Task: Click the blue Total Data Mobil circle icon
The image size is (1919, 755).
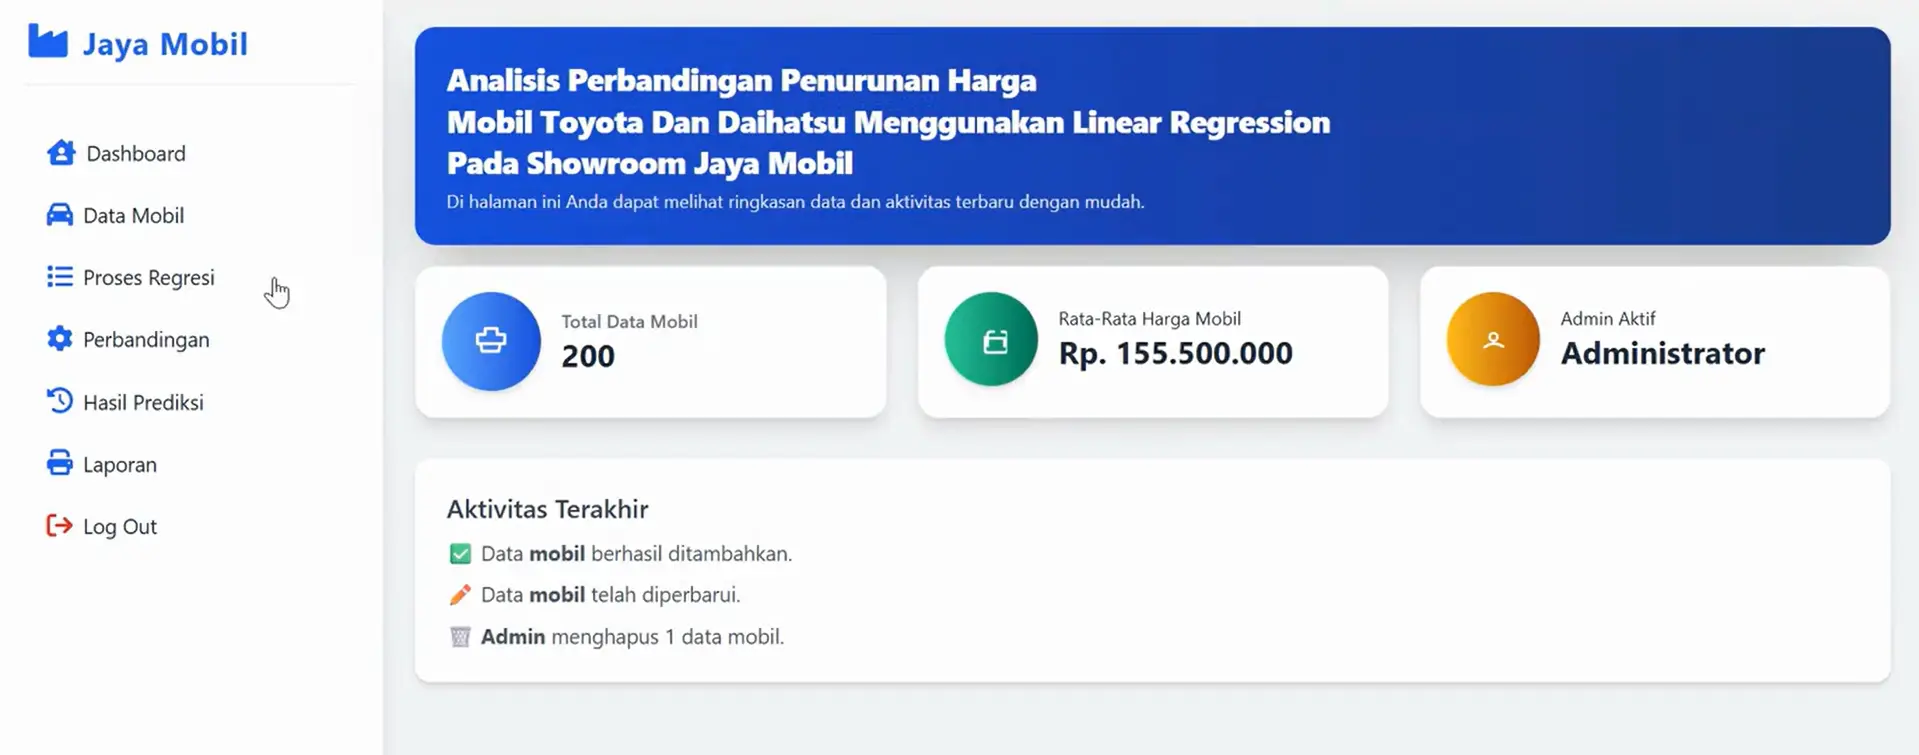Action: tap(491, 341)
